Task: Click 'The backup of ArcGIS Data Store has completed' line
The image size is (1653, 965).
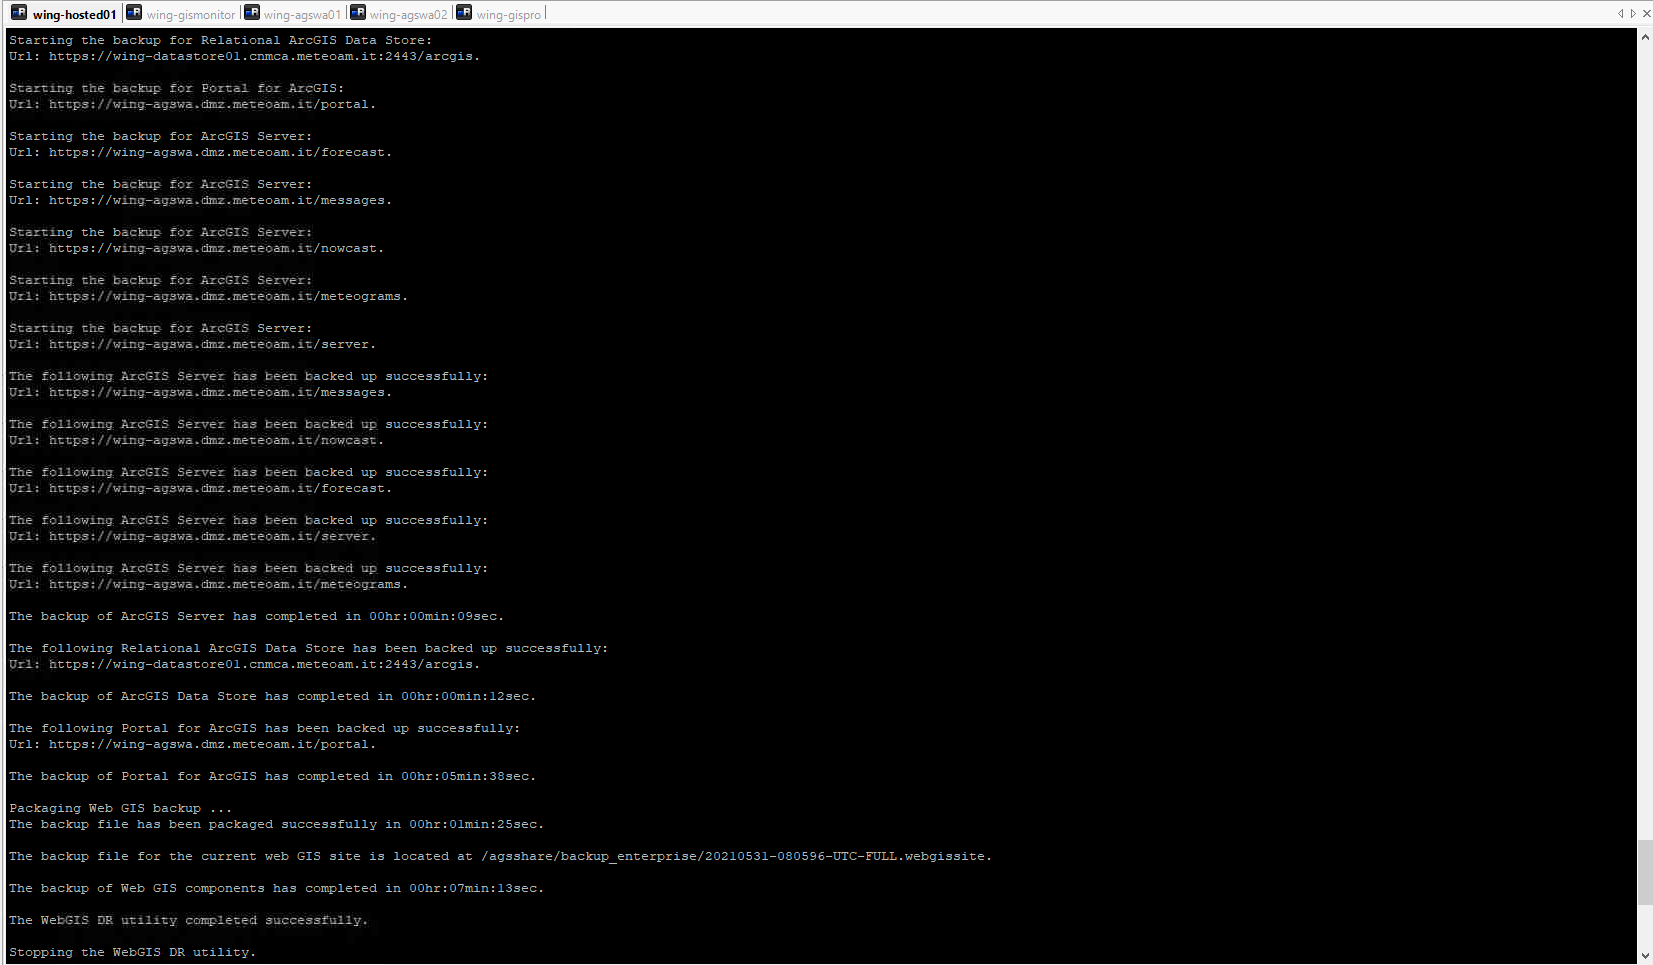Action: click(273, 696)
